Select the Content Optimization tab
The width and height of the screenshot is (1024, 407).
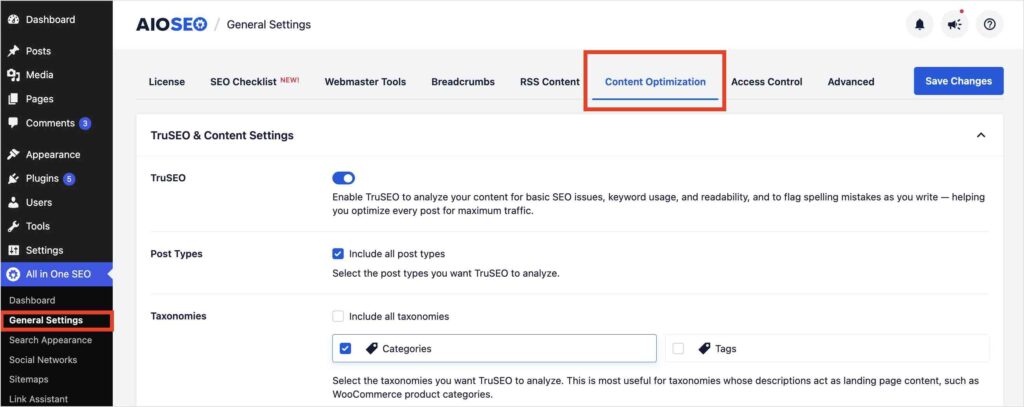click(x=655, y=82)
